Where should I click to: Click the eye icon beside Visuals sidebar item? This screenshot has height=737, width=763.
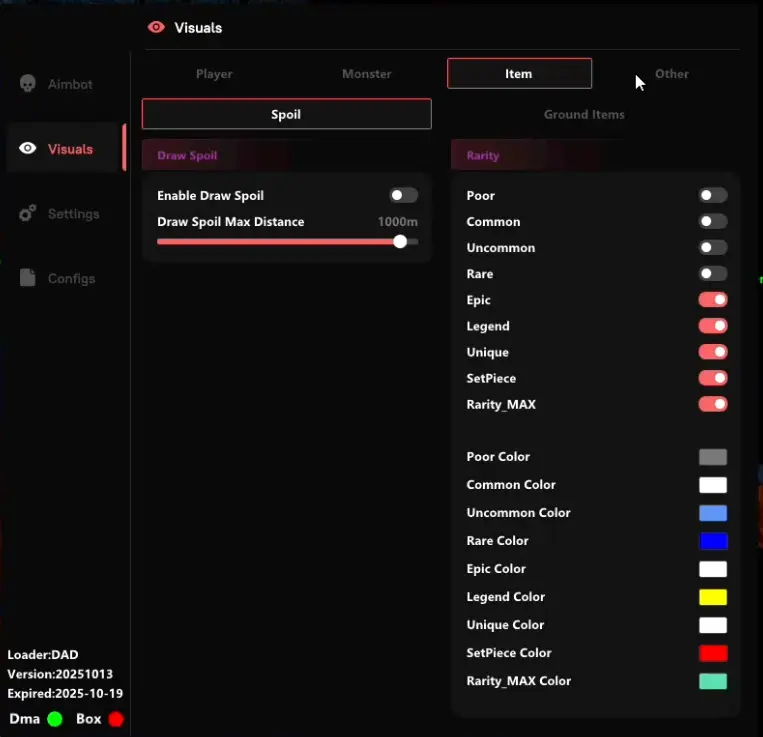point(28,149)
